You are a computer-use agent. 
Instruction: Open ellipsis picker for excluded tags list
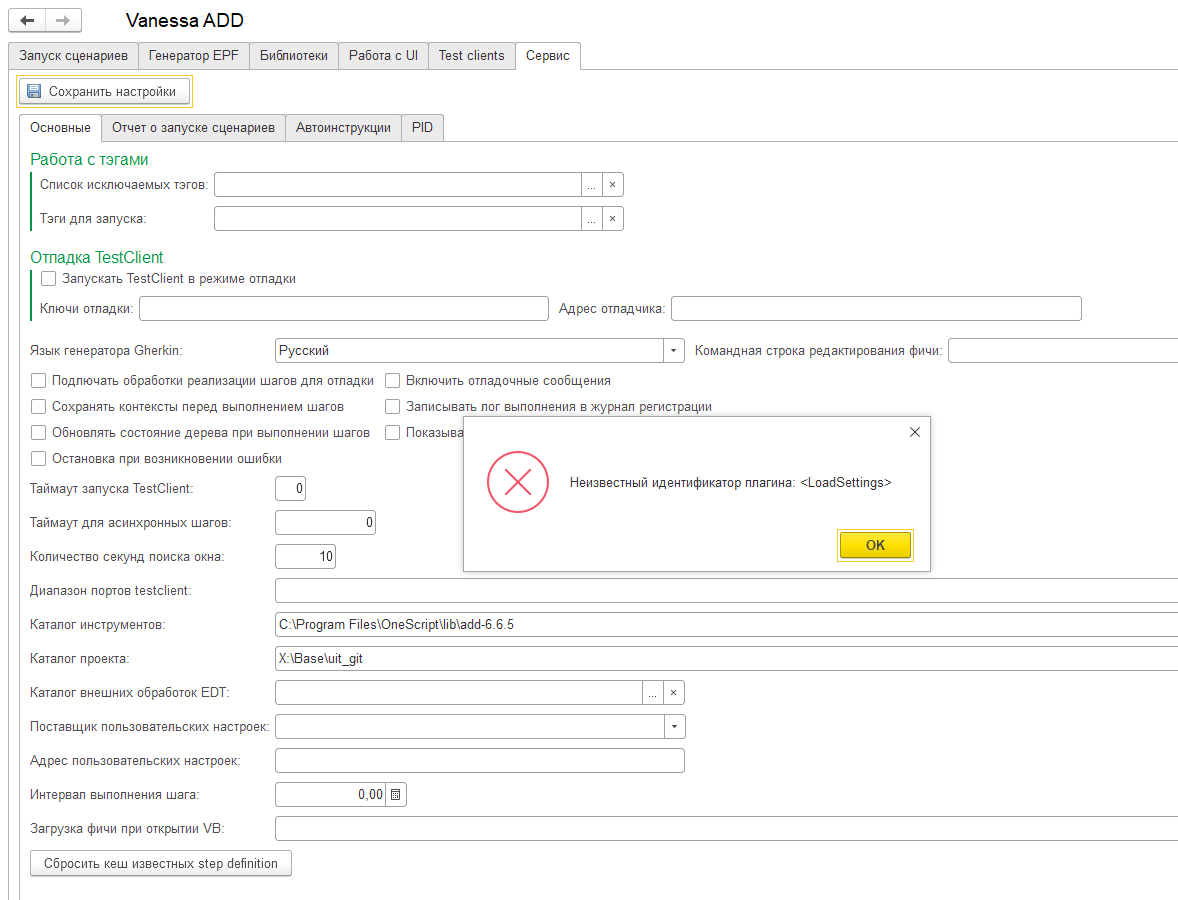[x=591, y=185]
